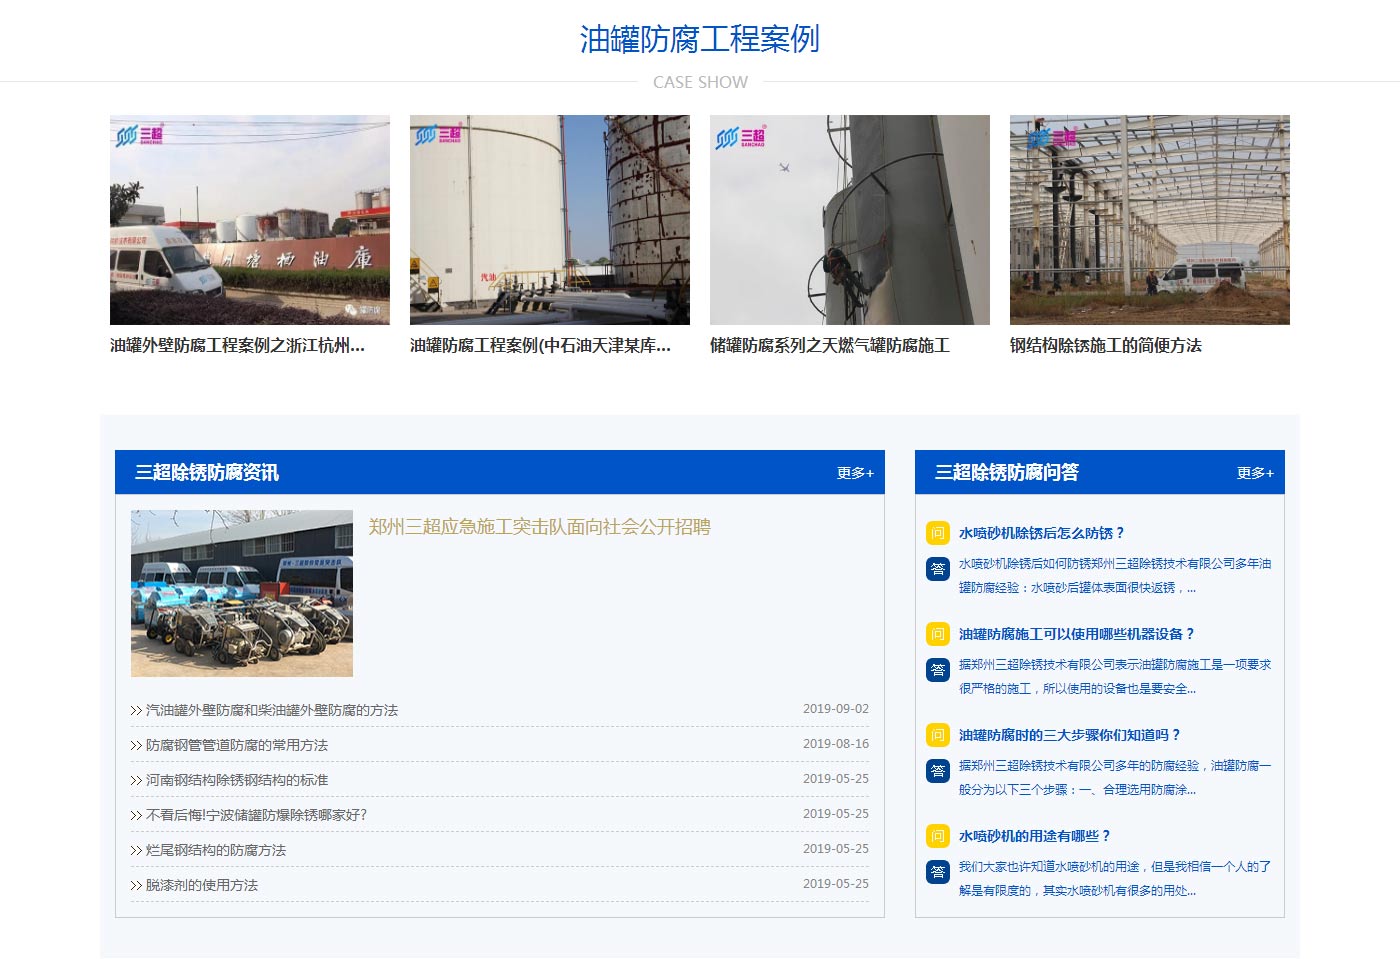Click the 问 icon beside 水喷砂机除锈后怎么防锈

[x=937, y=533]
